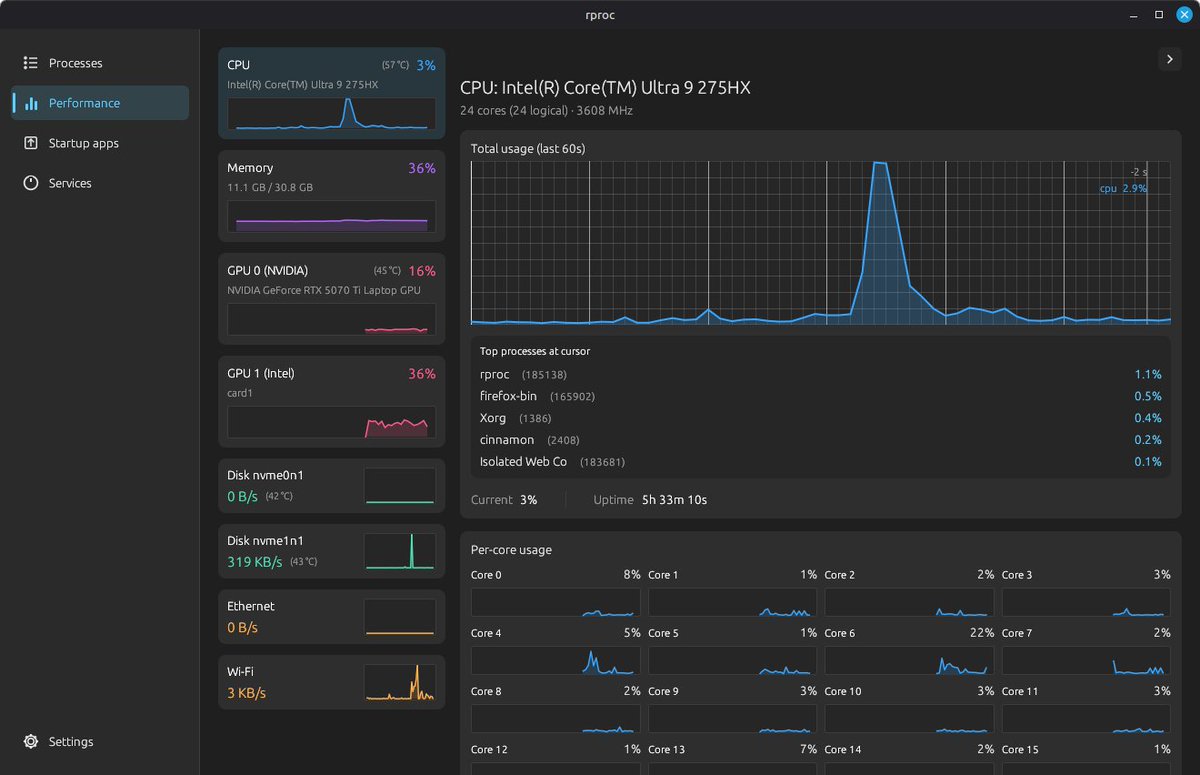Close the rproc window
This screenshot has width=1200, height=775.
point(1184,15)
